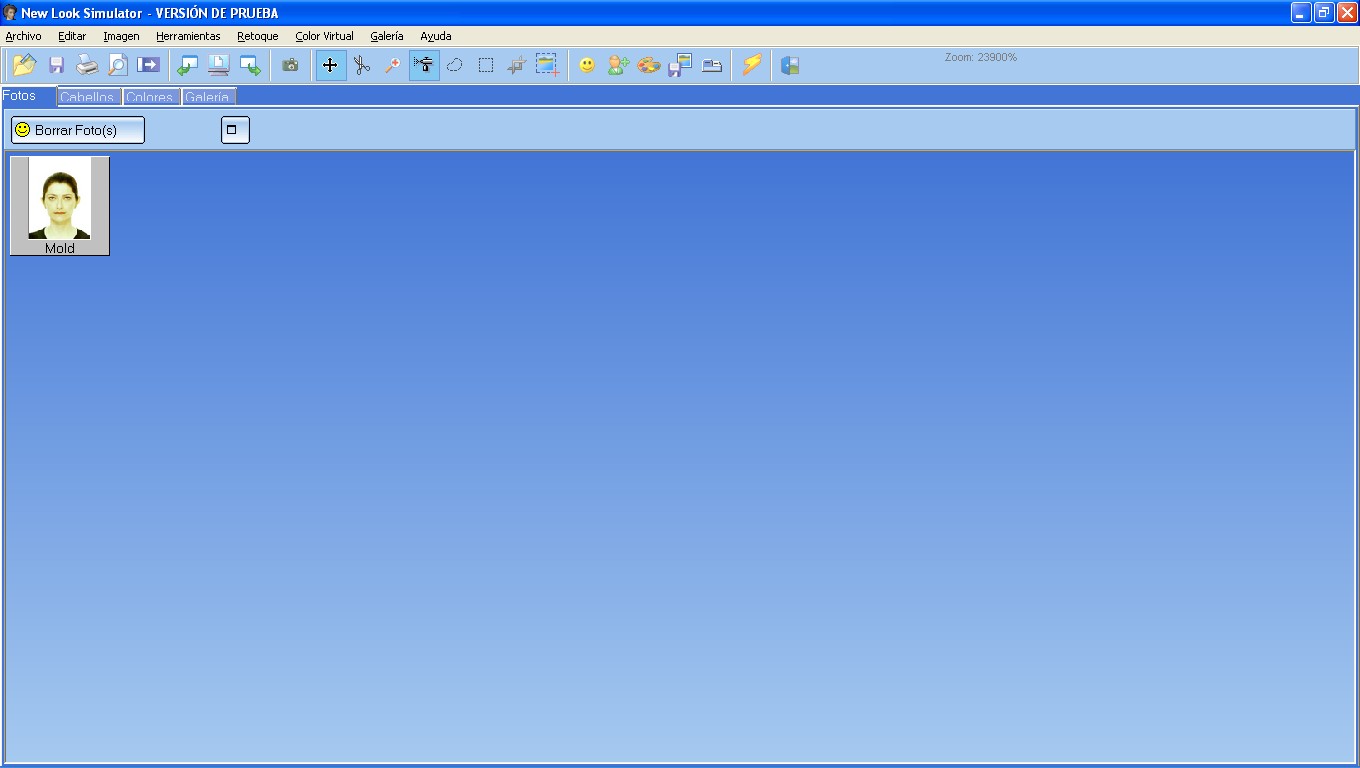The image size is (1360, 768).
Task: Click the image selection-add icon
Action: 547,65
